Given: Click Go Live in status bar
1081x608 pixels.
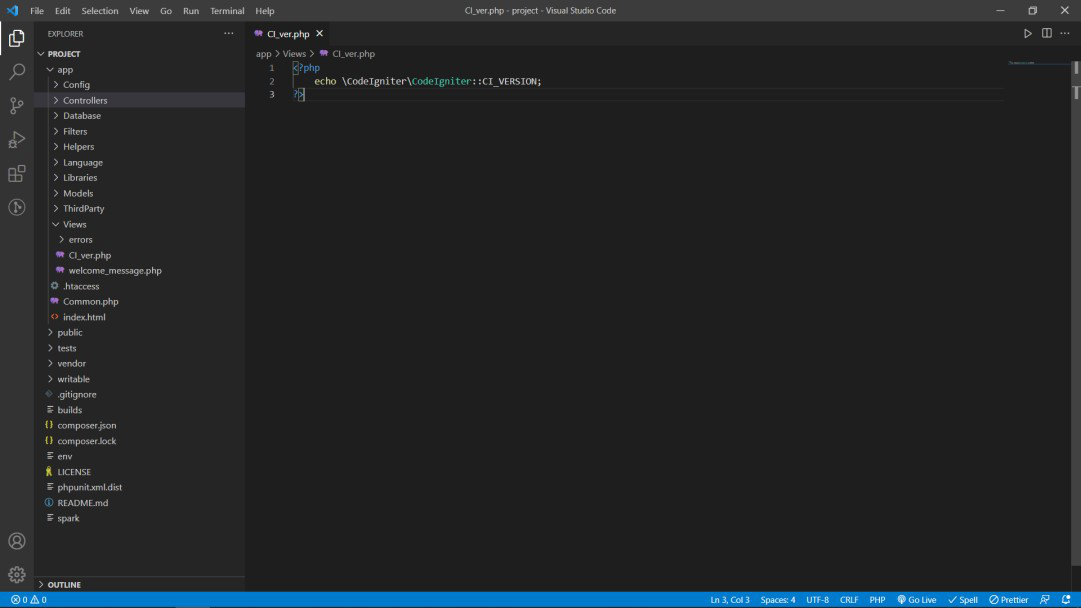Looking at the screenshot, I should click(x=916, y=600).
